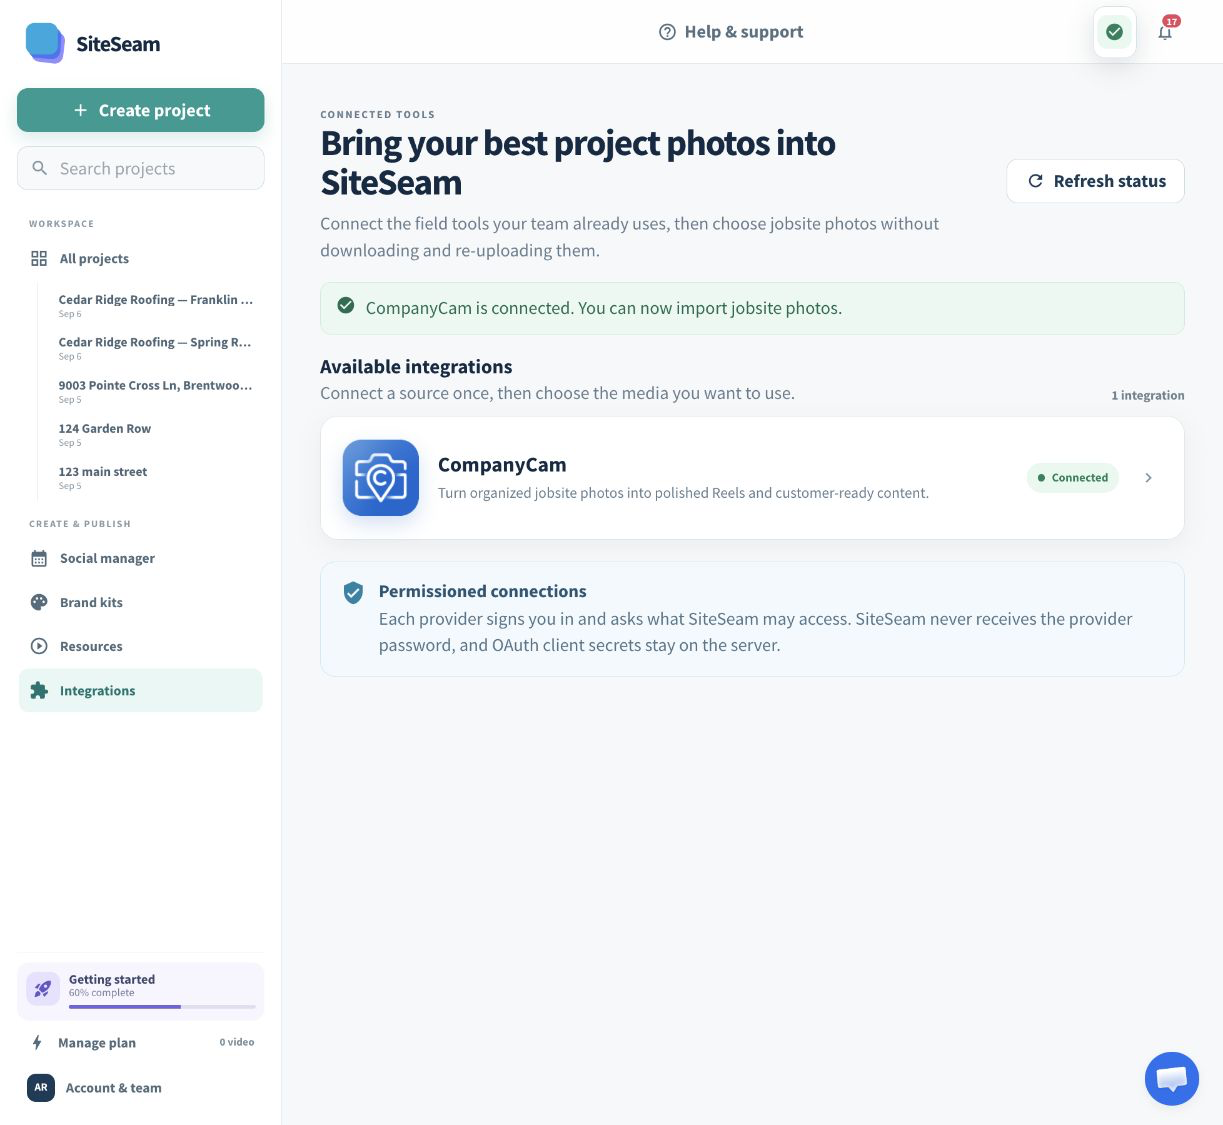Open the Cedar Ridge Roofing — Spring project
The height and width of the screenshot is (1125, 1223).
155,348
